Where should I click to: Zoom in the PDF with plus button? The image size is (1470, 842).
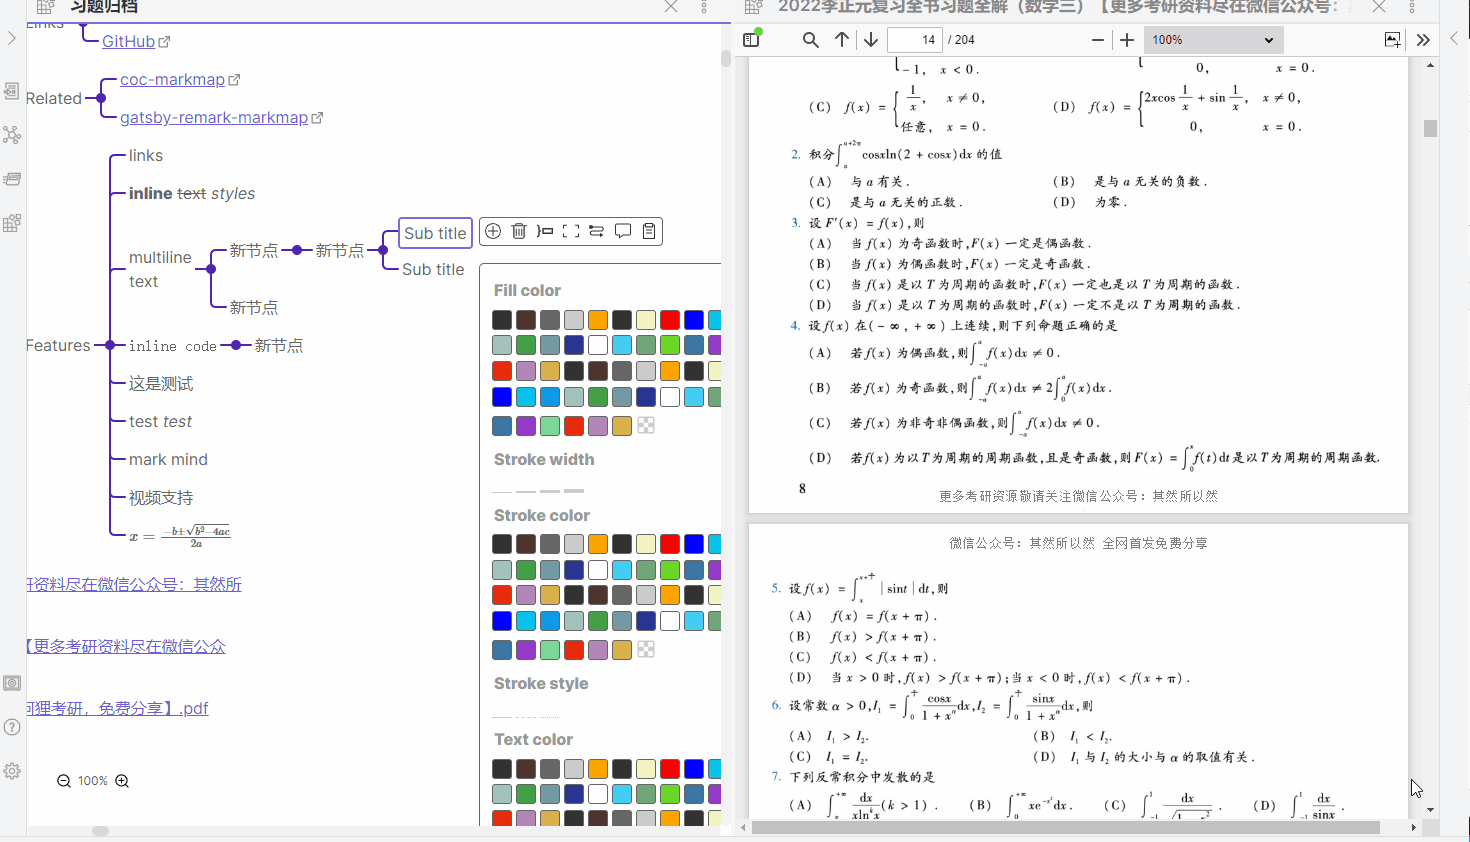(1127, 40)
